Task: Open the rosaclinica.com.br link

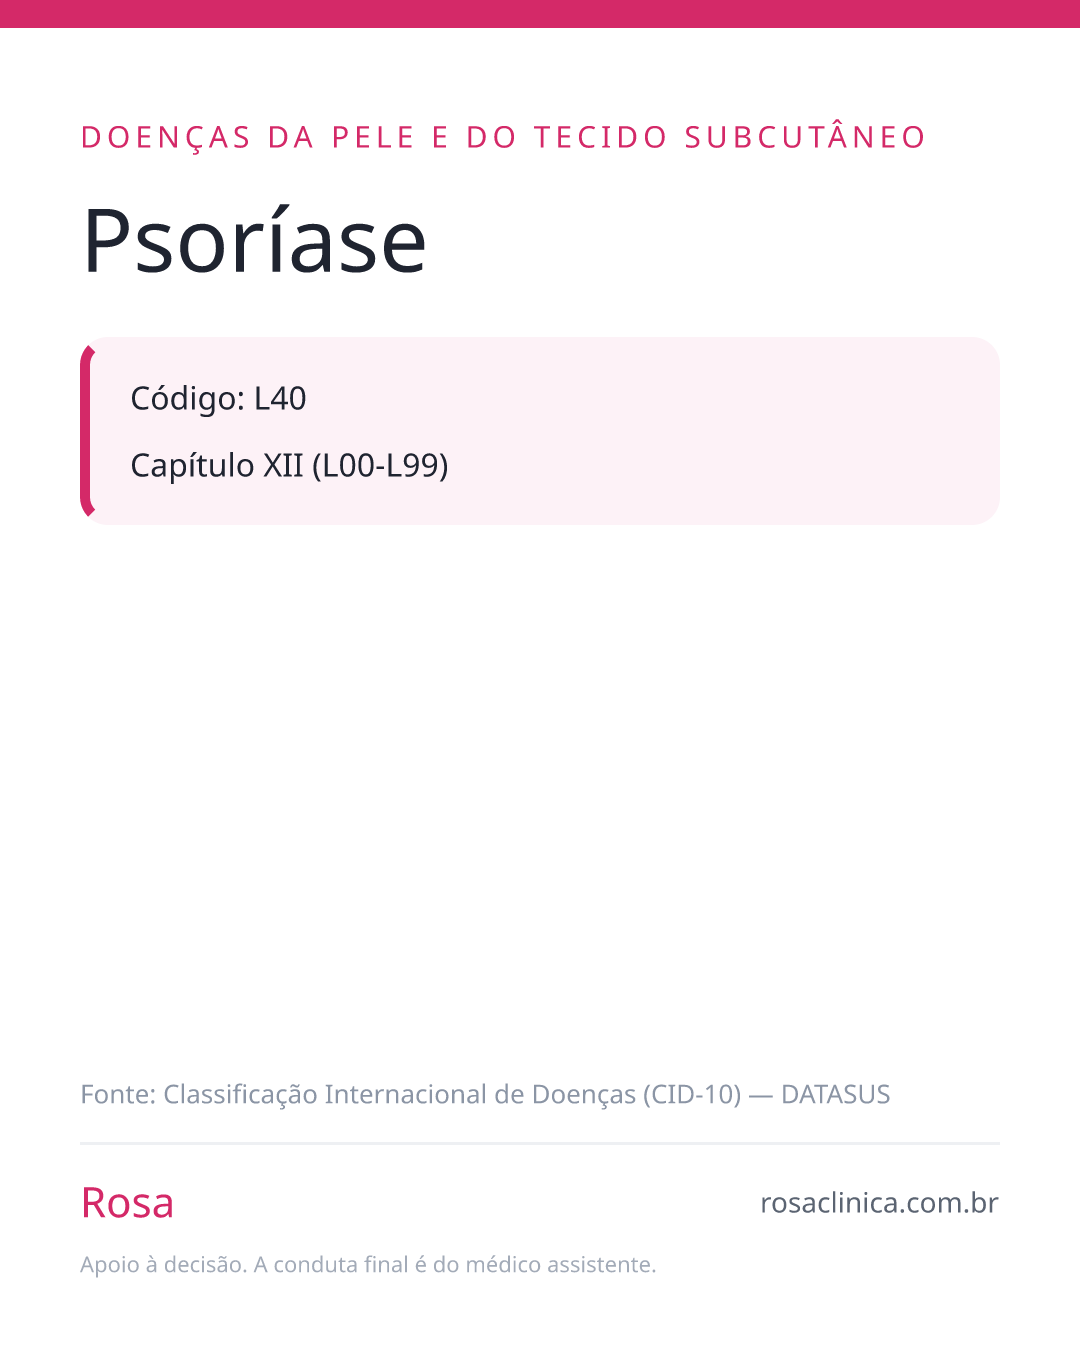Action: click(x=879, y=1203)
